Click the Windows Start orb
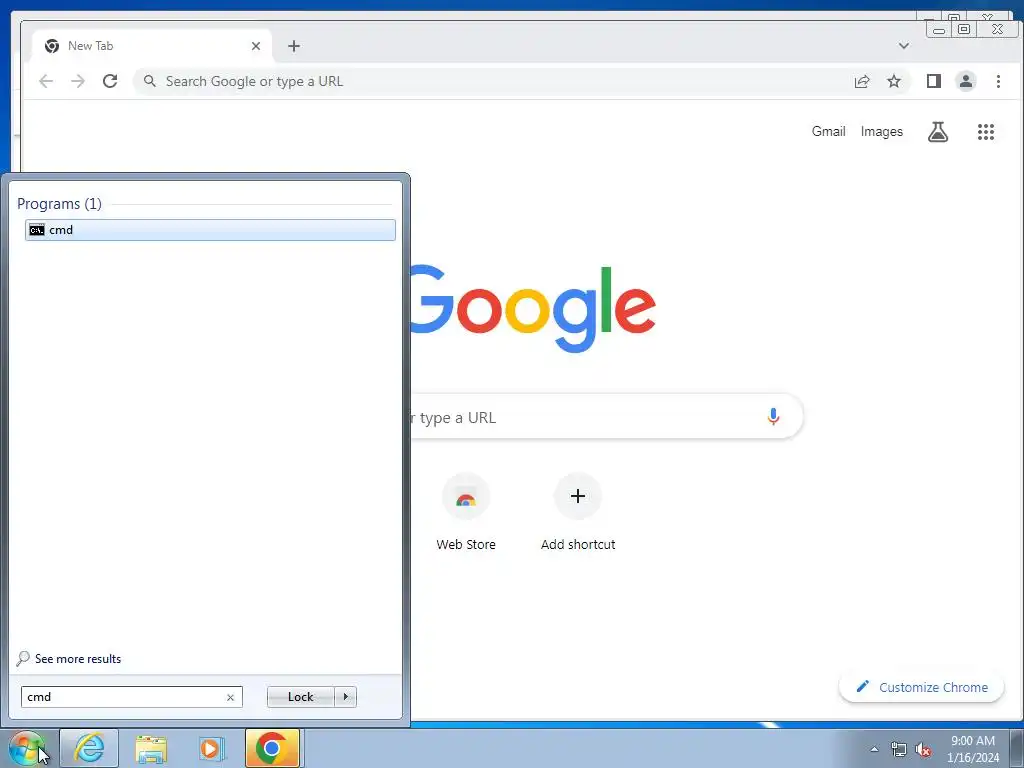The height and width of the screenshot is (768, 1024). tap(26, 748)
